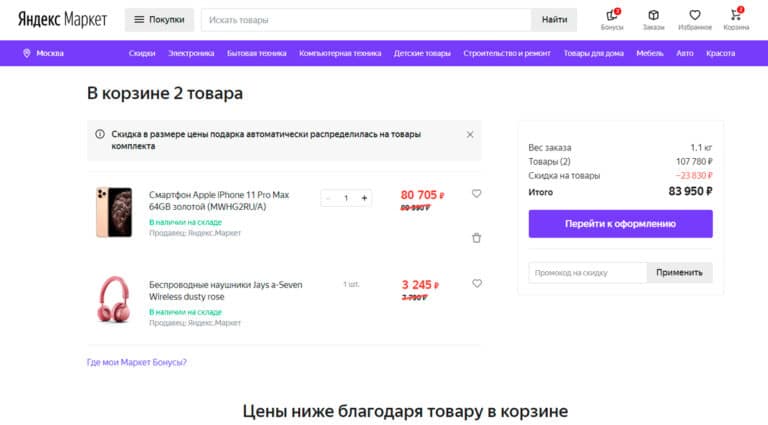This screenshot has width=768, height=425.
Task: Open the iPhone 11 Pro Max product thumbnail
Action: (x=114, y=212)
